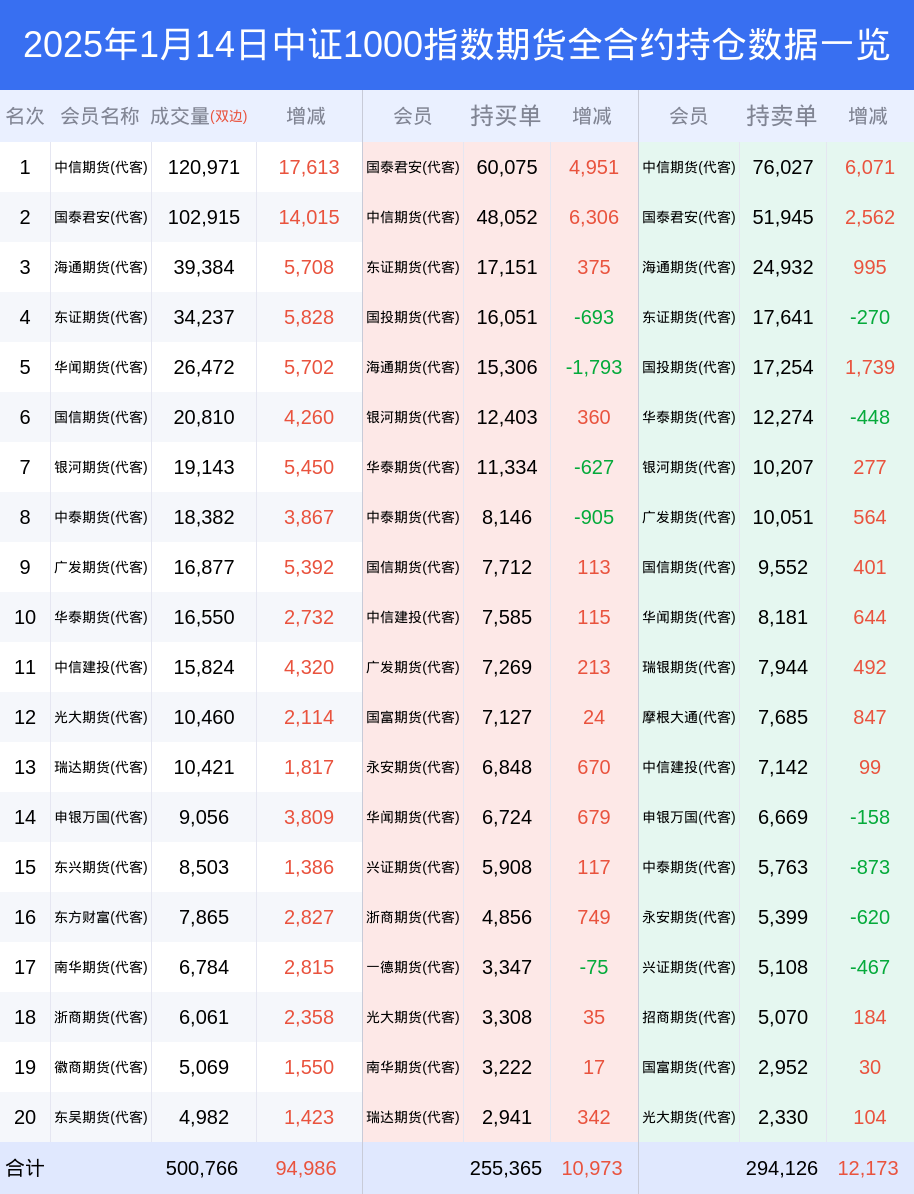Select the -1,793 buy change value
Image resolution: width=914 pixels, height=1194 pixels.
pyautogui.click(x=594, y=368)
